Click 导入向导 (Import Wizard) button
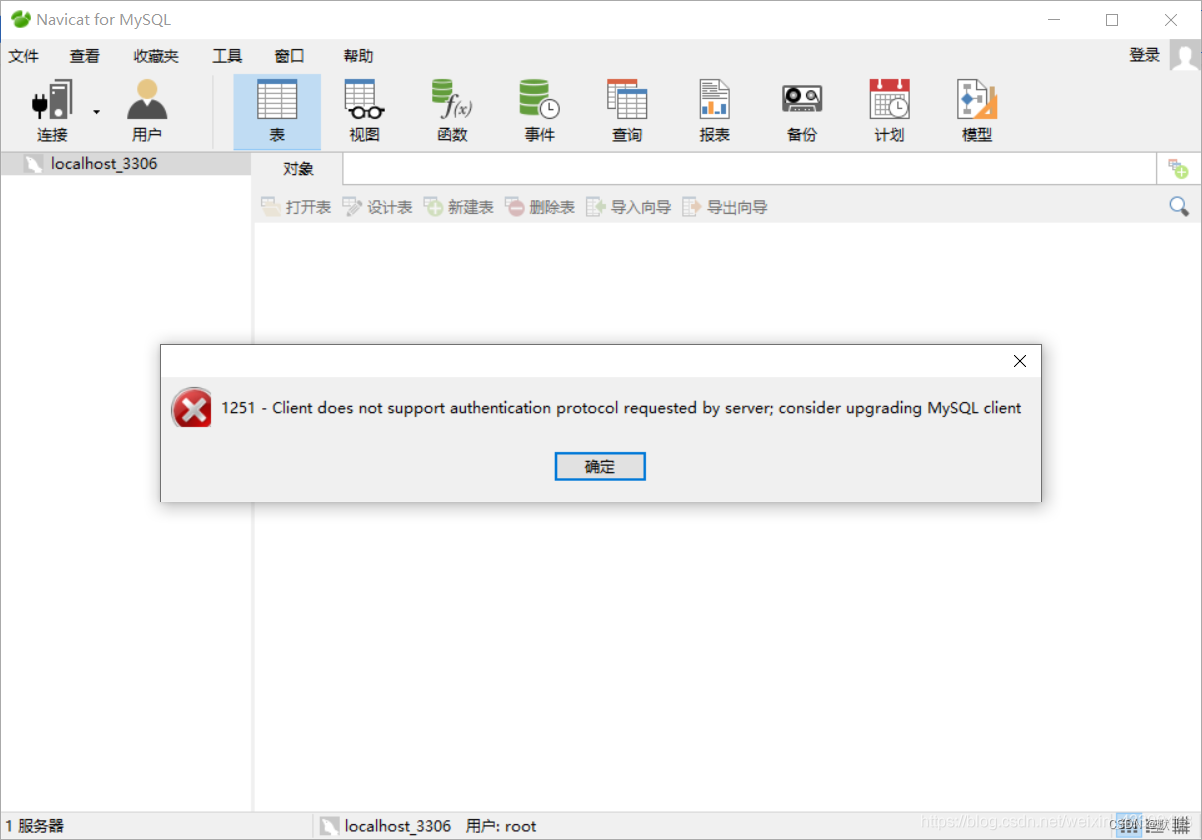Image resolution: width=1202 pixels, height=840 pixels. pos(629,207)
